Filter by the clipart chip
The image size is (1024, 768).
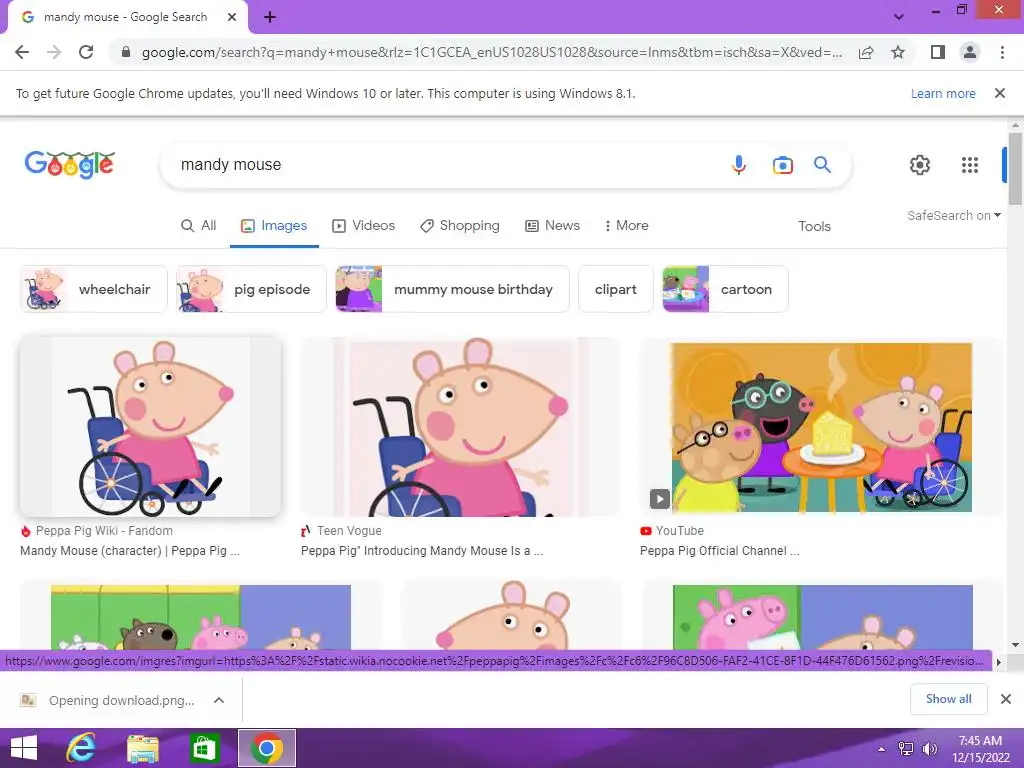(615, 289)
